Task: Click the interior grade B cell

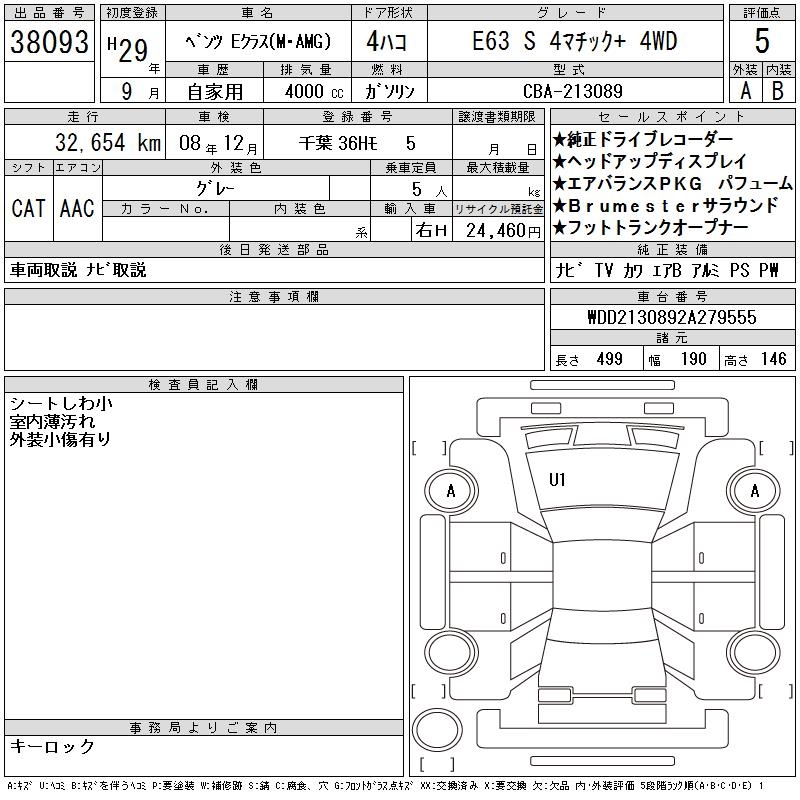Action: [x=778, y=90]
